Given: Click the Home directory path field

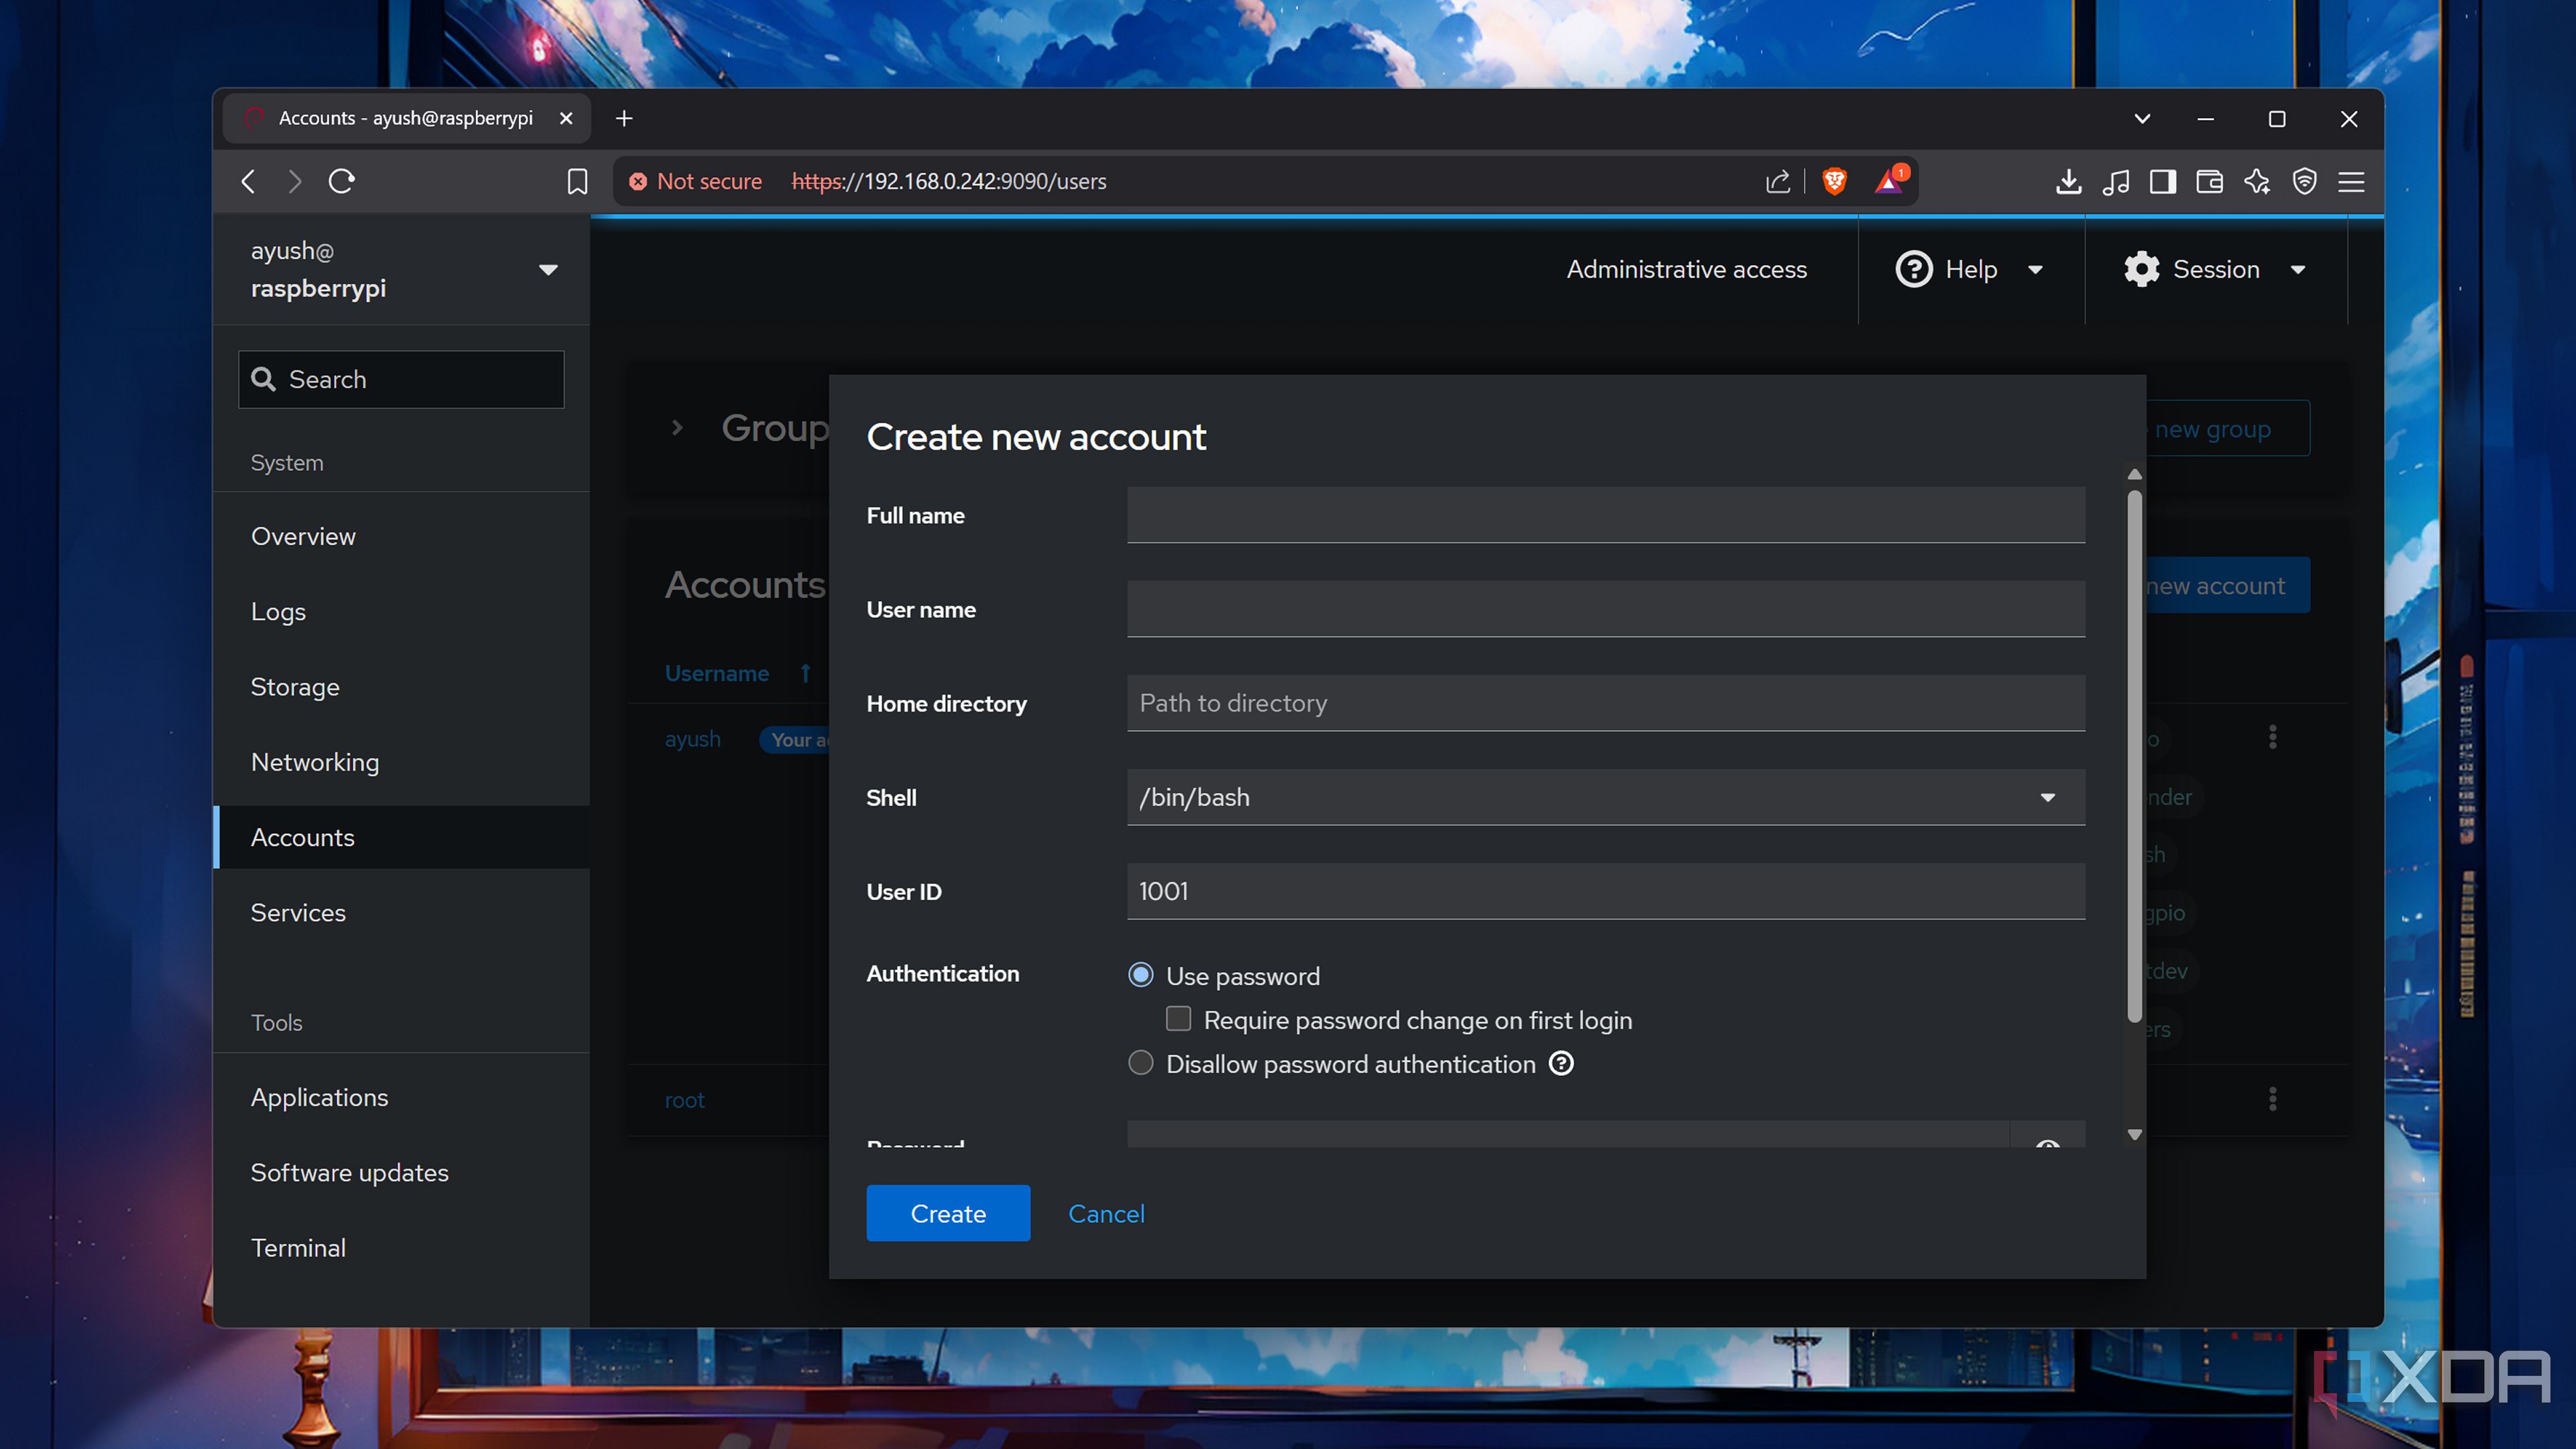Looking at the screenshot, I should click(1606, 703).
